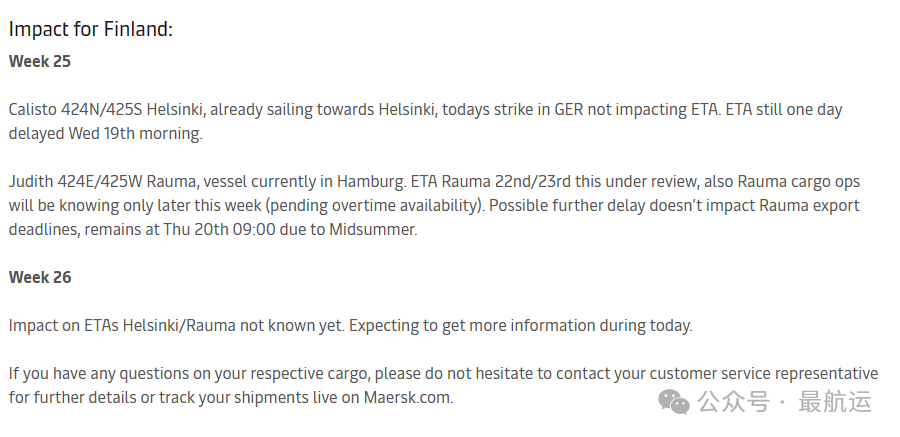The height and width of the screenshot is (437, 900).
Task: Click the Wed 19th morning text
Action: point(135,134)
